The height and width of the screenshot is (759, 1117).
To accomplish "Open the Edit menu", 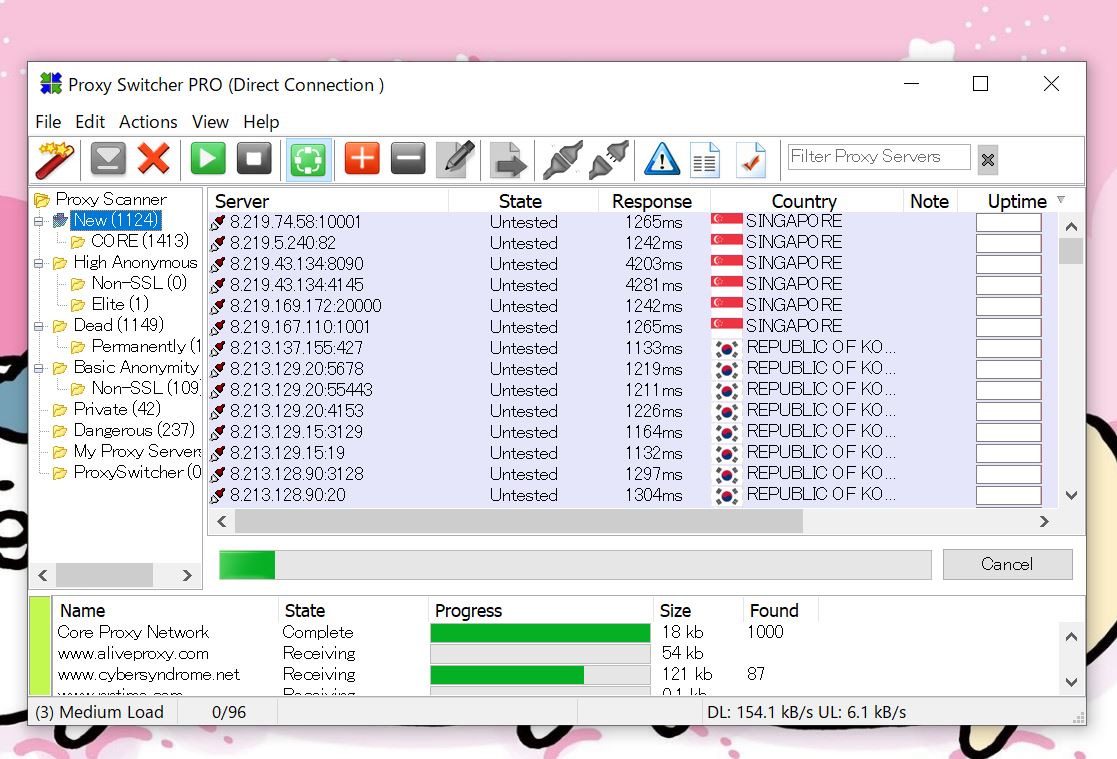I will tap(90, 122).
